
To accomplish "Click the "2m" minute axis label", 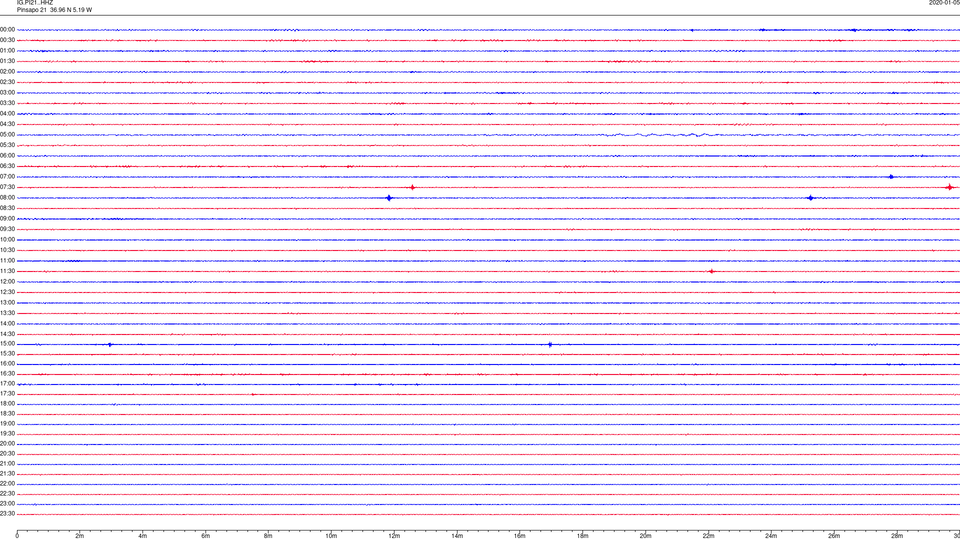I will pyautogui.click(x=80, y=536).
